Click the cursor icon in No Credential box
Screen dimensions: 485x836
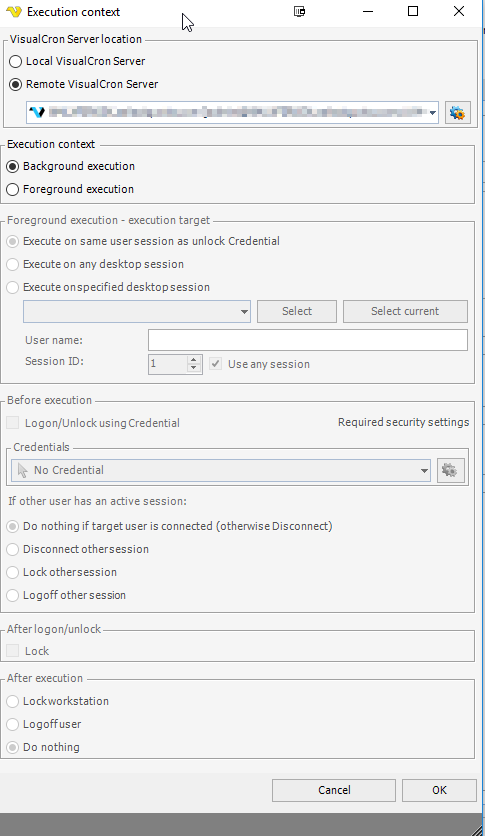click(22, 470)
